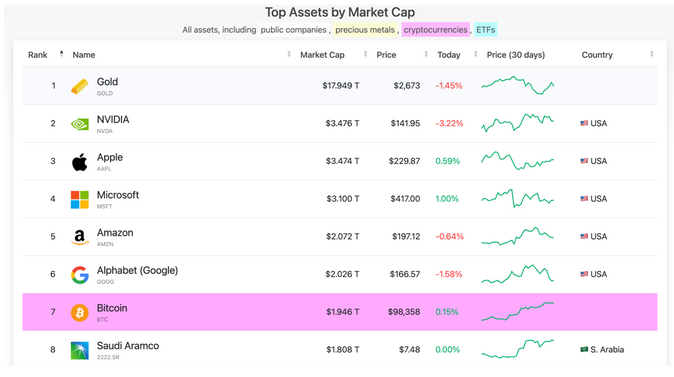Screen dimensions: 674x377
Task: Click the Microsoft logo icon
Action: click(x=80, y=199)
